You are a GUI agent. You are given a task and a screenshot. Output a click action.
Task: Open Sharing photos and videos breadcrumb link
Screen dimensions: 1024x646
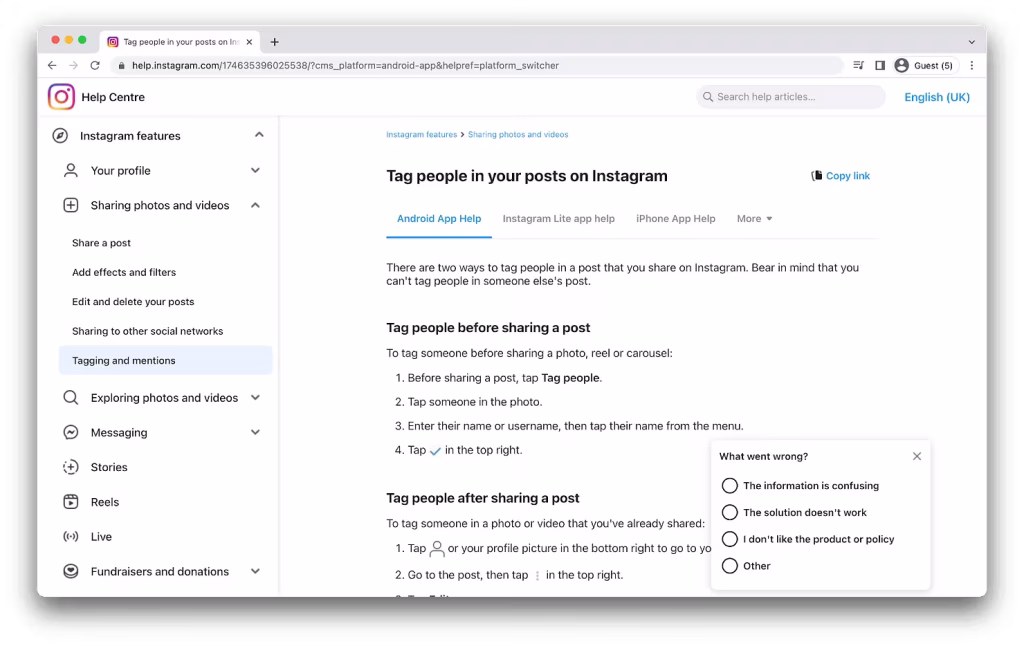[518, 135]
